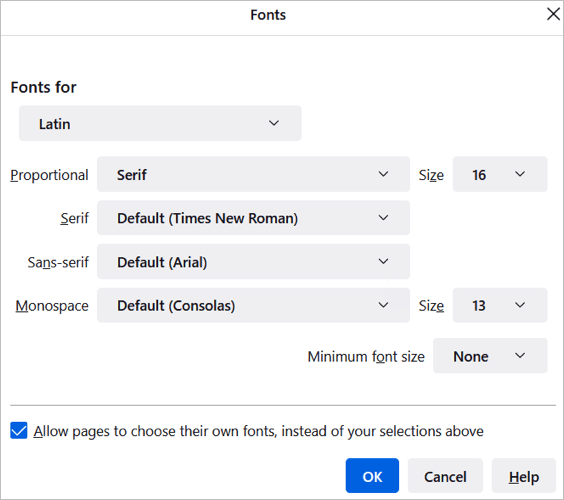564x500 pixels.
Task: Confirm with the OK button
Action: [x=372, y=476]
